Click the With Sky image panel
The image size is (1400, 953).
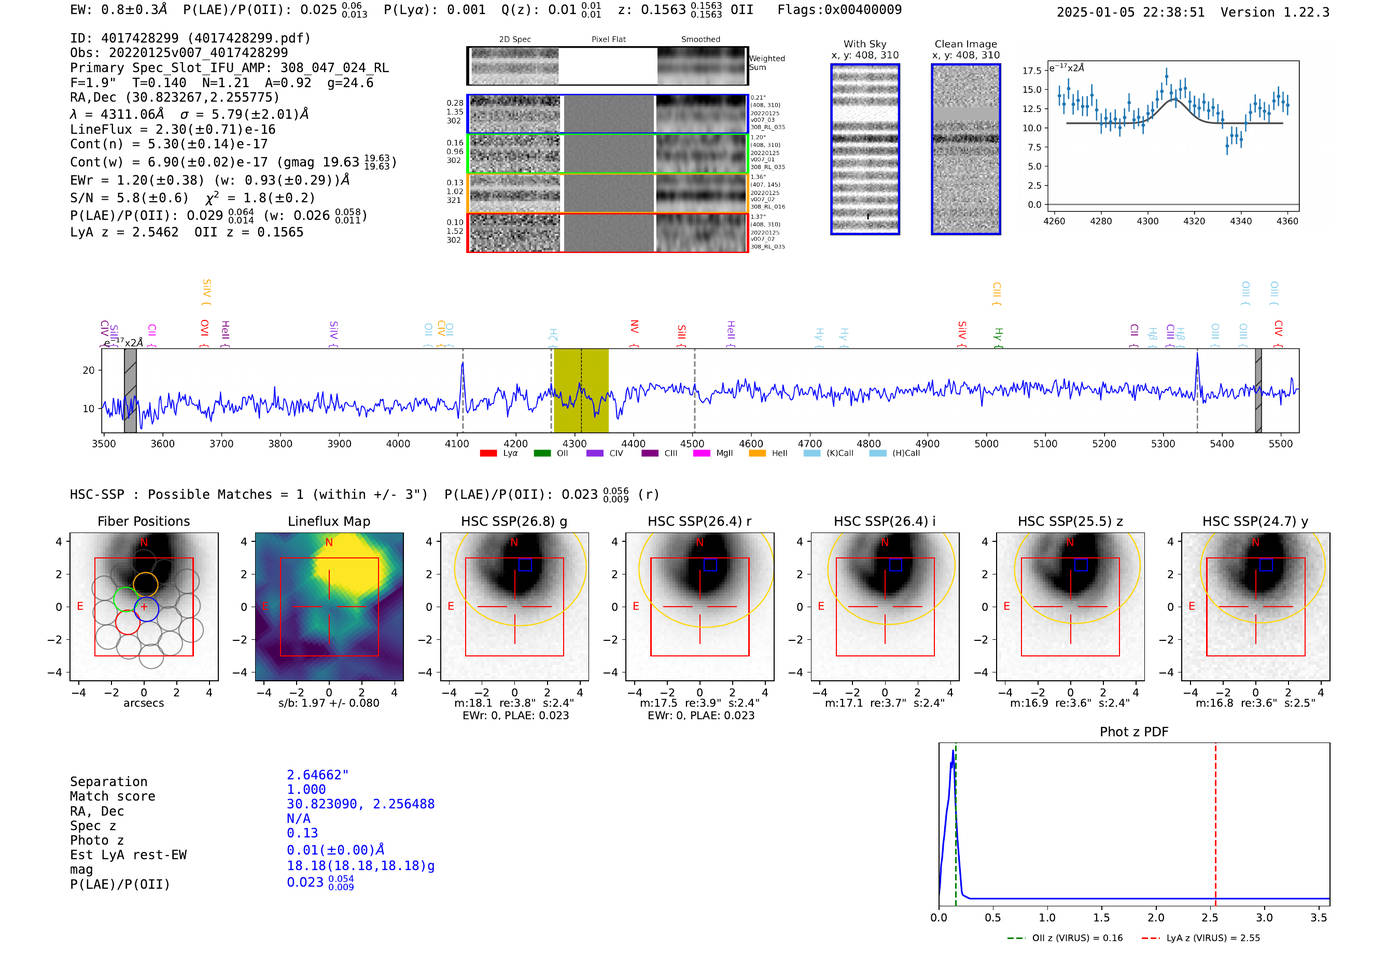click(865, 149)
